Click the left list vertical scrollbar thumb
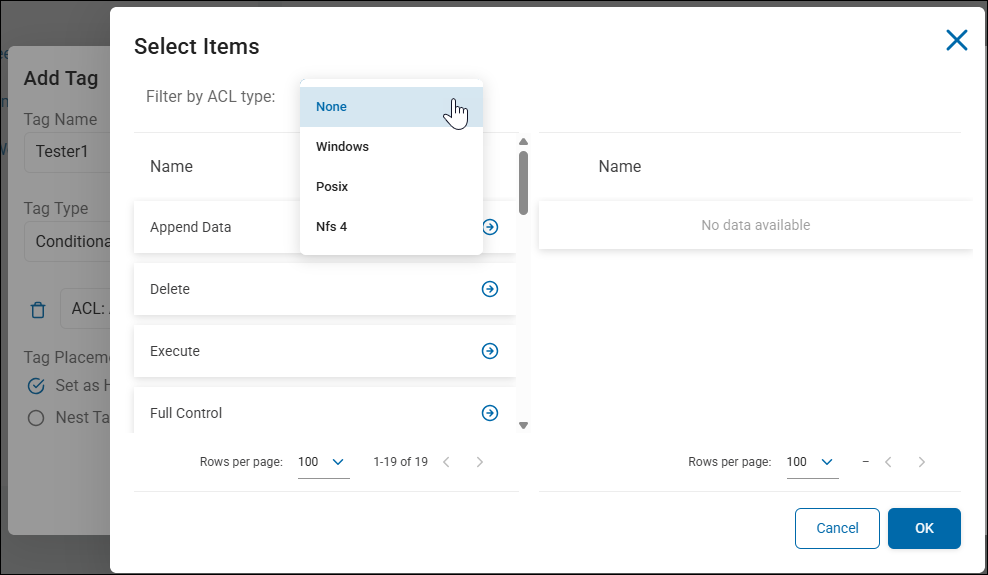The width and height of the screenshot is (988, 575). pos(523,182)
